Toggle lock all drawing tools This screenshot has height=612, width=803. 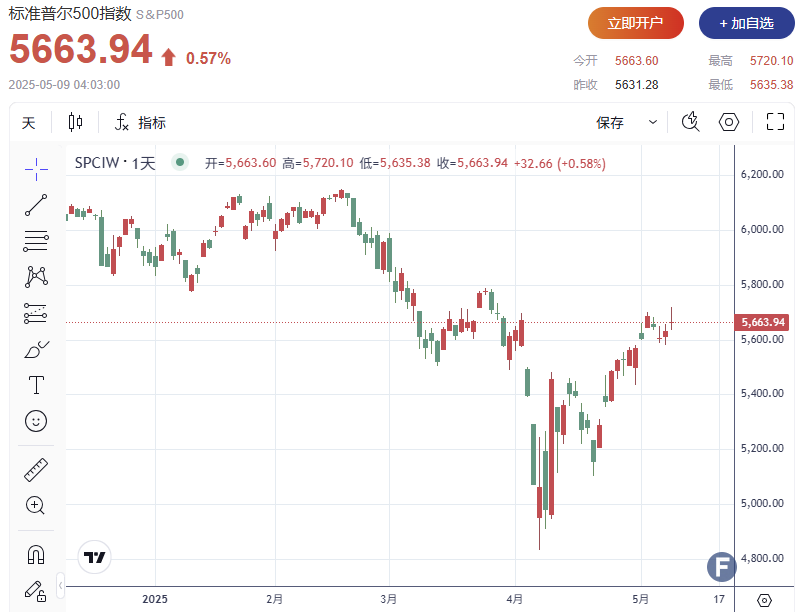click(x=36, y=590)
